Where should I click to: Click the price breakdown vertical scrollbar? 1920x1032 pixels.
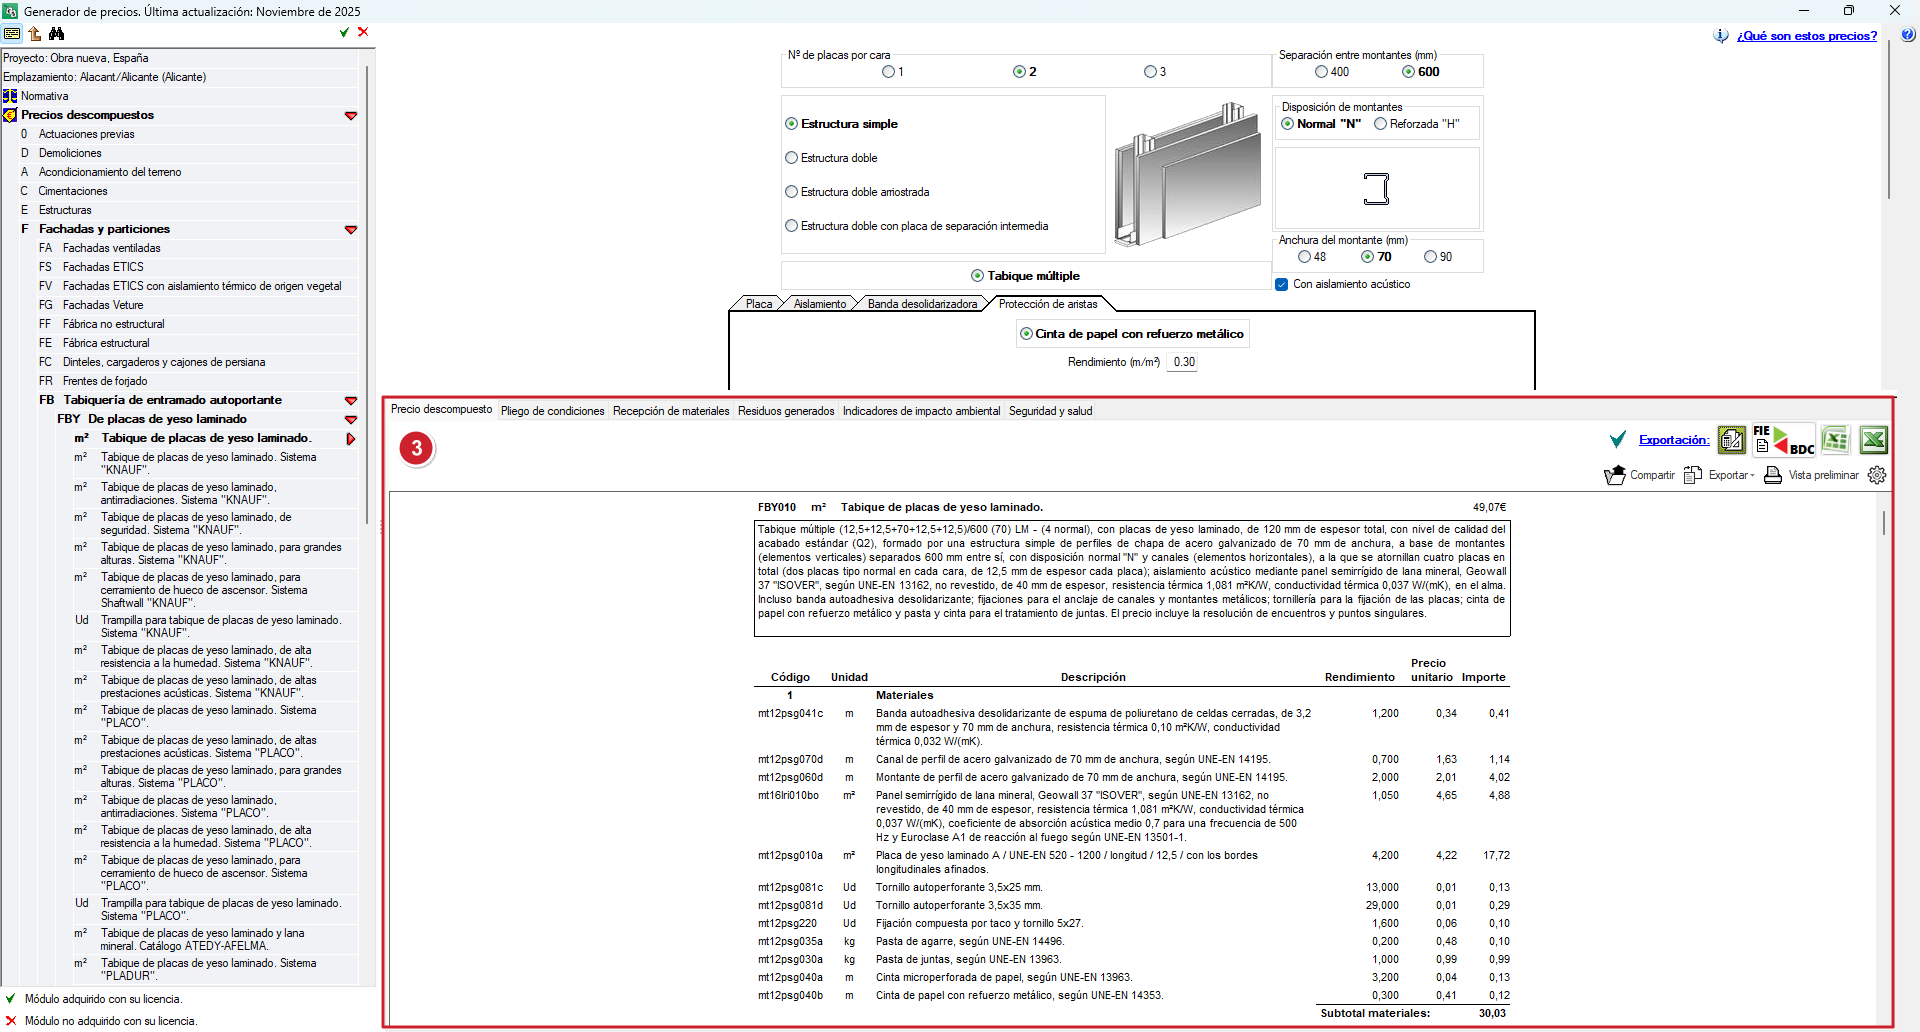(x=1885, y=523)
